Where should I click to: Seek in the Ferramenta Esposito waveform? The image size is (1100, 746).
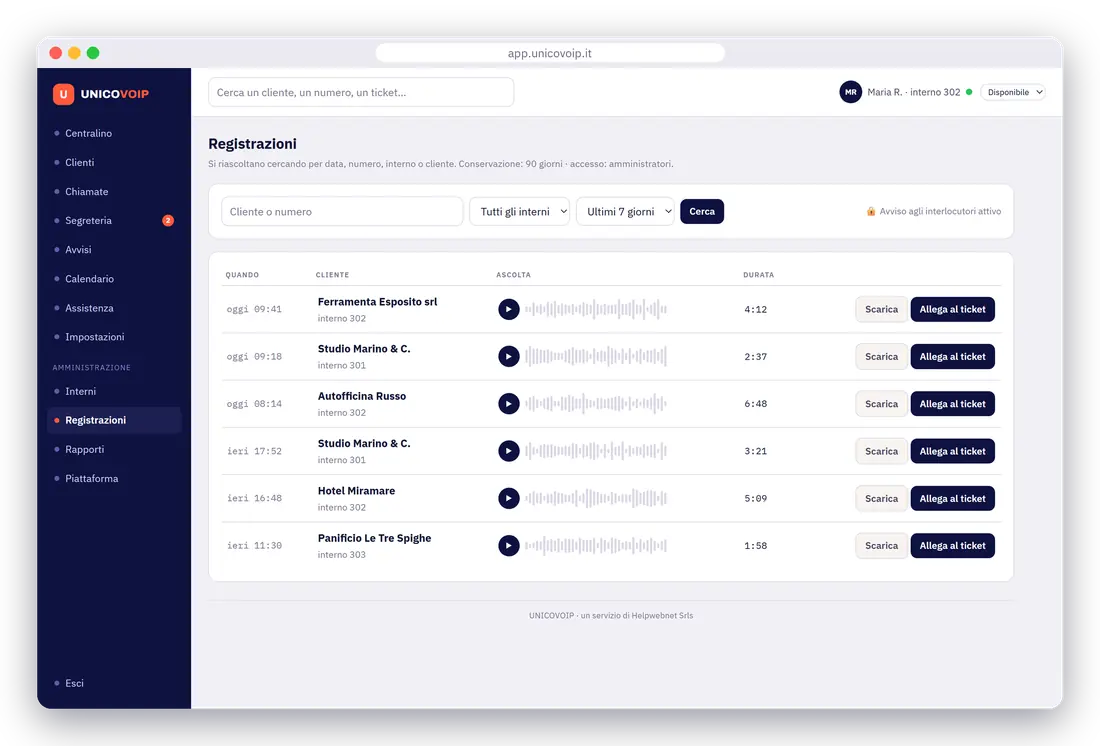[x=596, y=309]
